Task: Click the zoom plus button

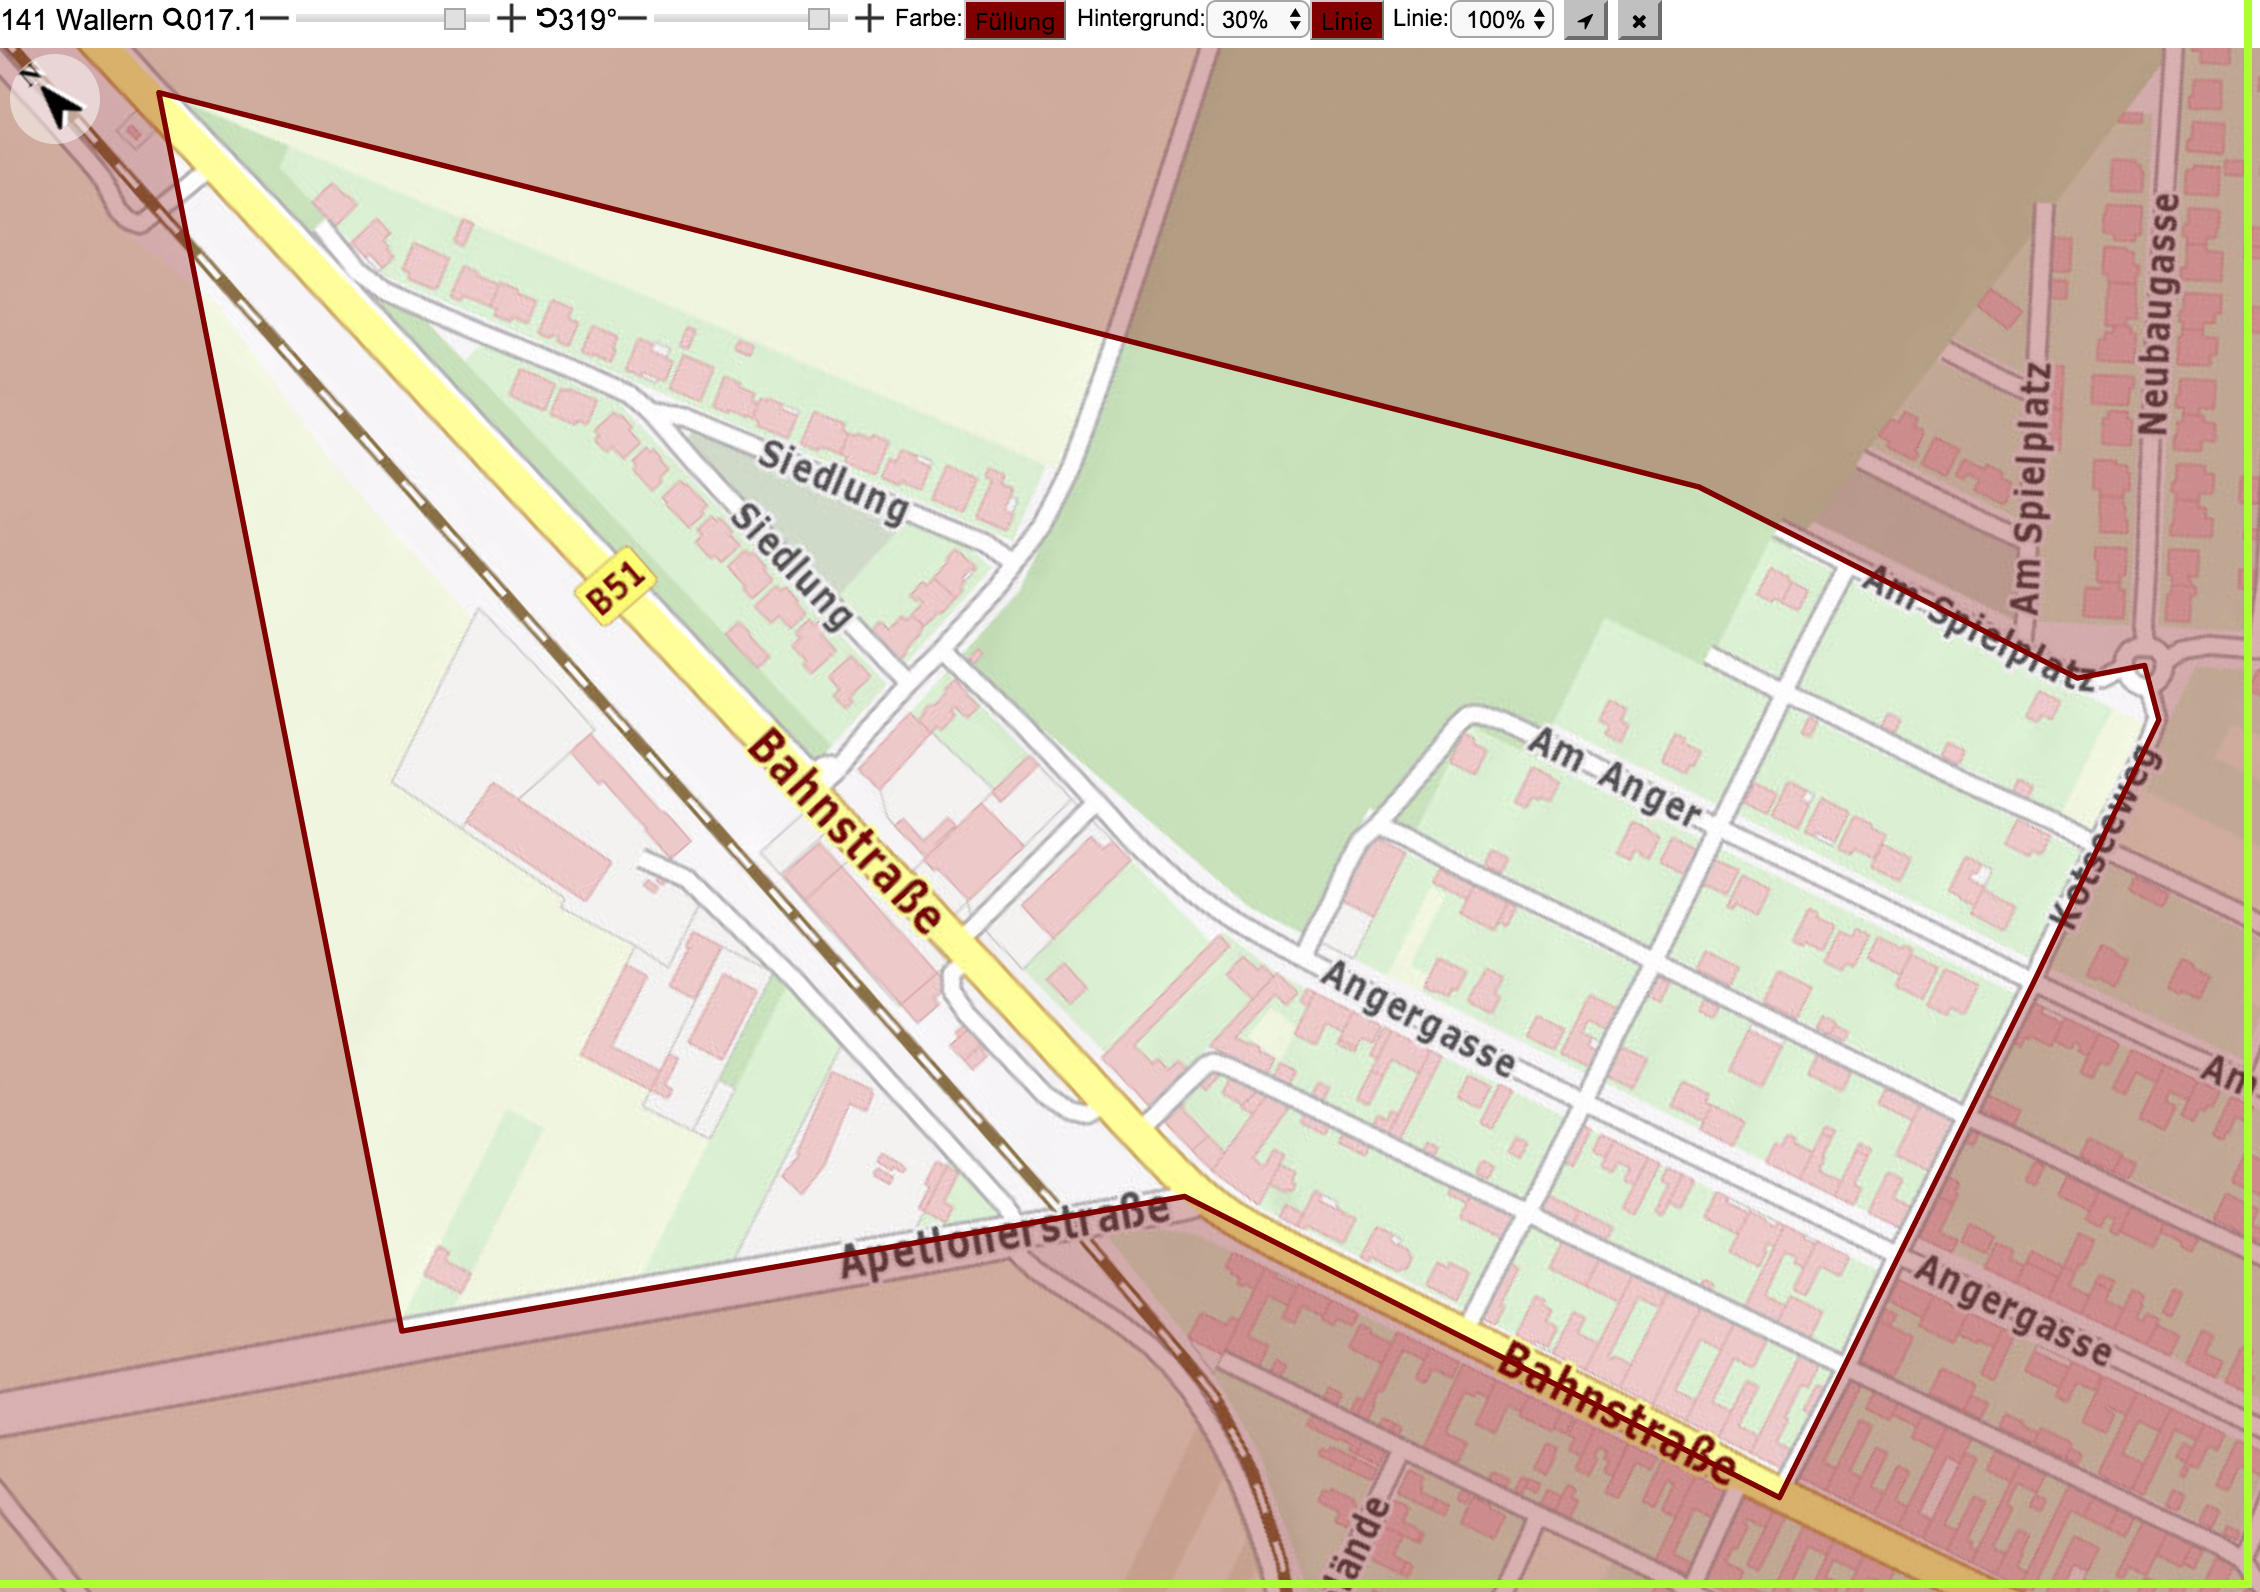Action: tap(511, 19)
